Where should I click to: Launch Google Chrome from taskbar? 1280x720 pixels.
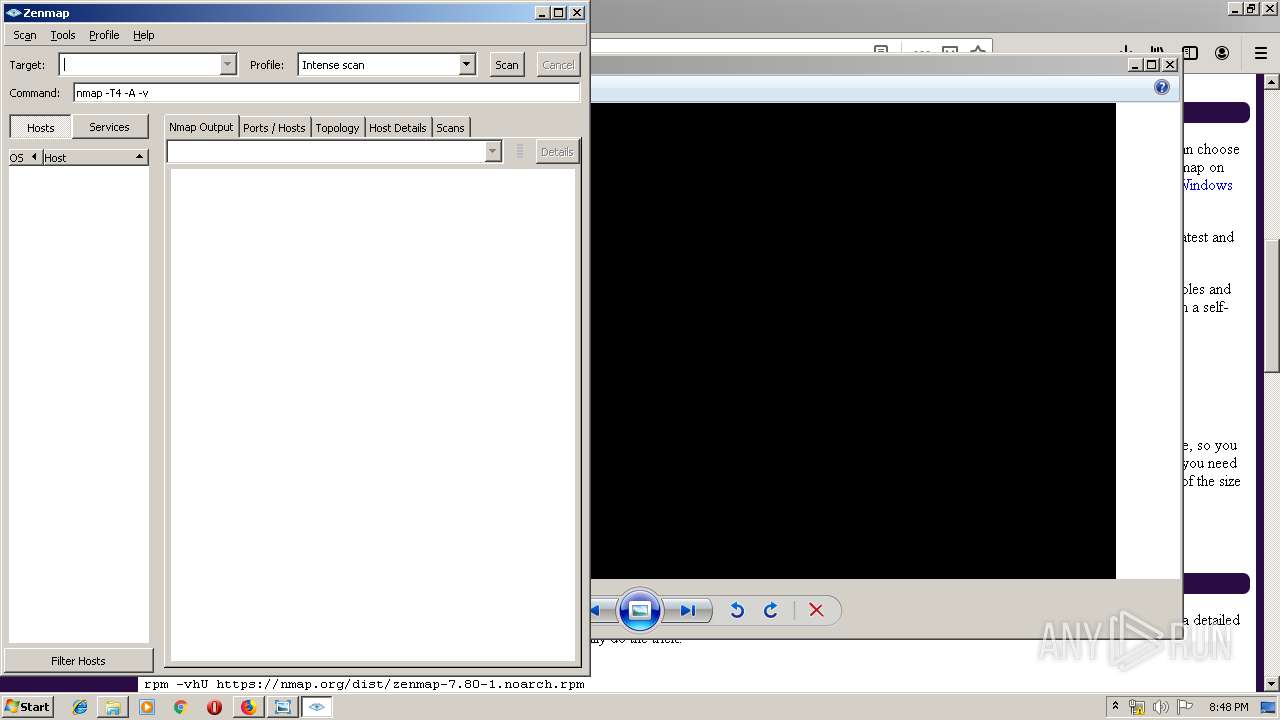point(181,707)
